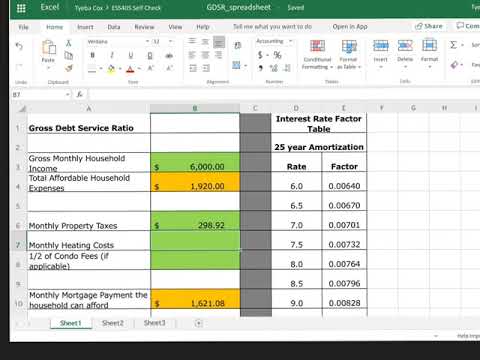The height and width of the screenshot is (360, 480).
Task: Toggle Wrap Text
Action: tap(238, 46)
